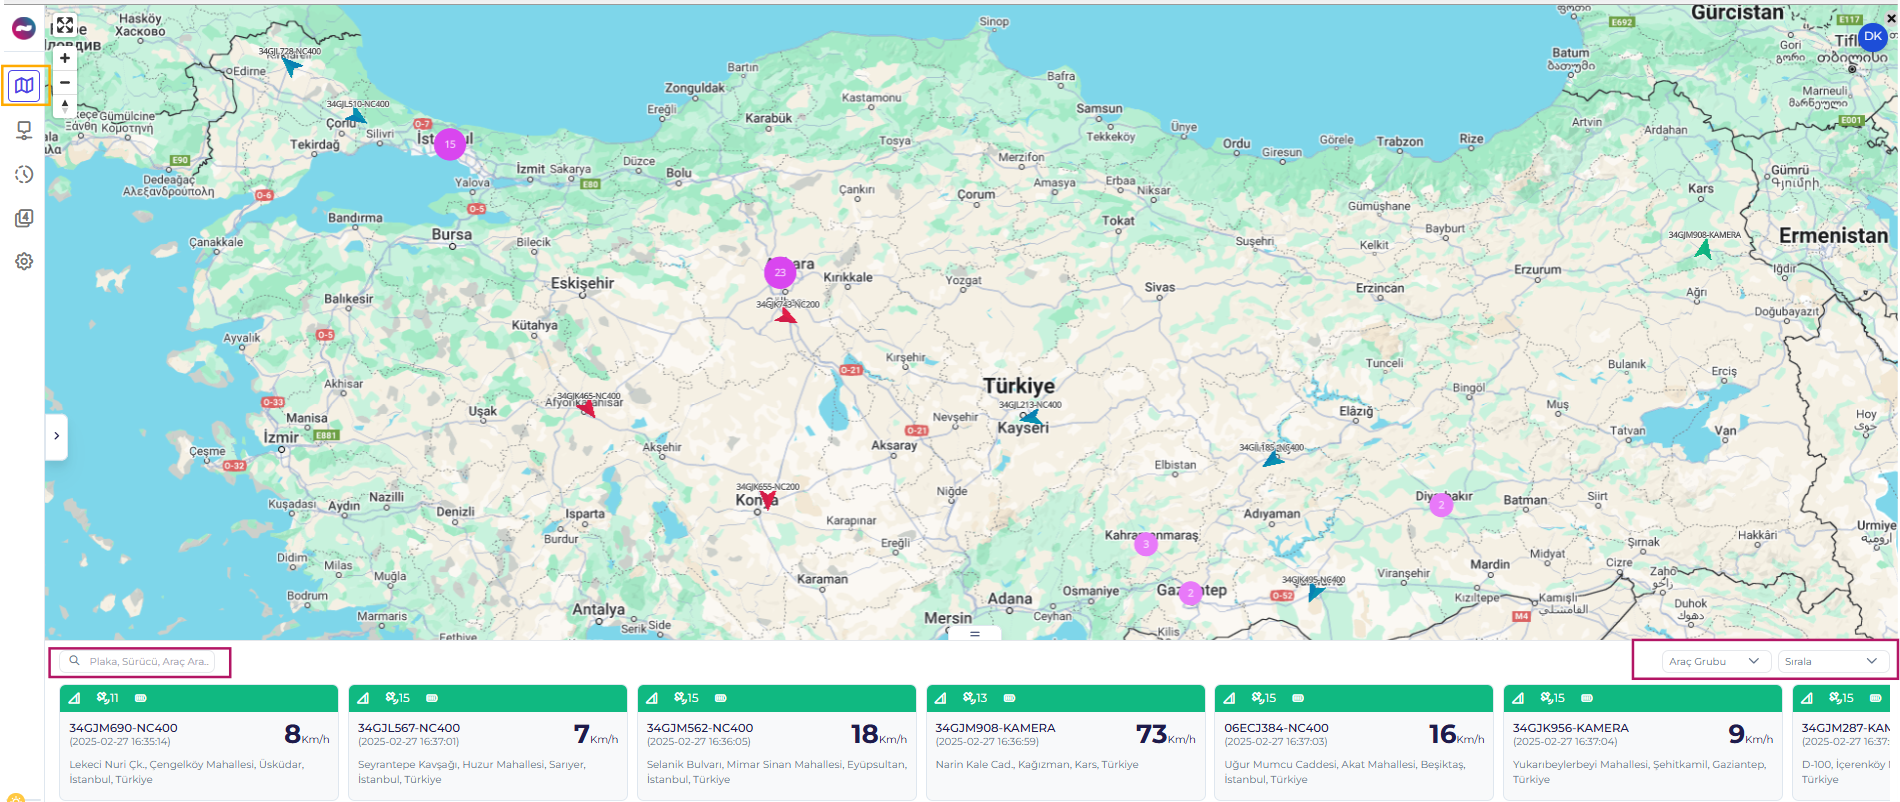This screenshot has height=802, width=1900.
Task: Click signal icon on 34GJM562-NC400 card
Action: tap(652, 698)
